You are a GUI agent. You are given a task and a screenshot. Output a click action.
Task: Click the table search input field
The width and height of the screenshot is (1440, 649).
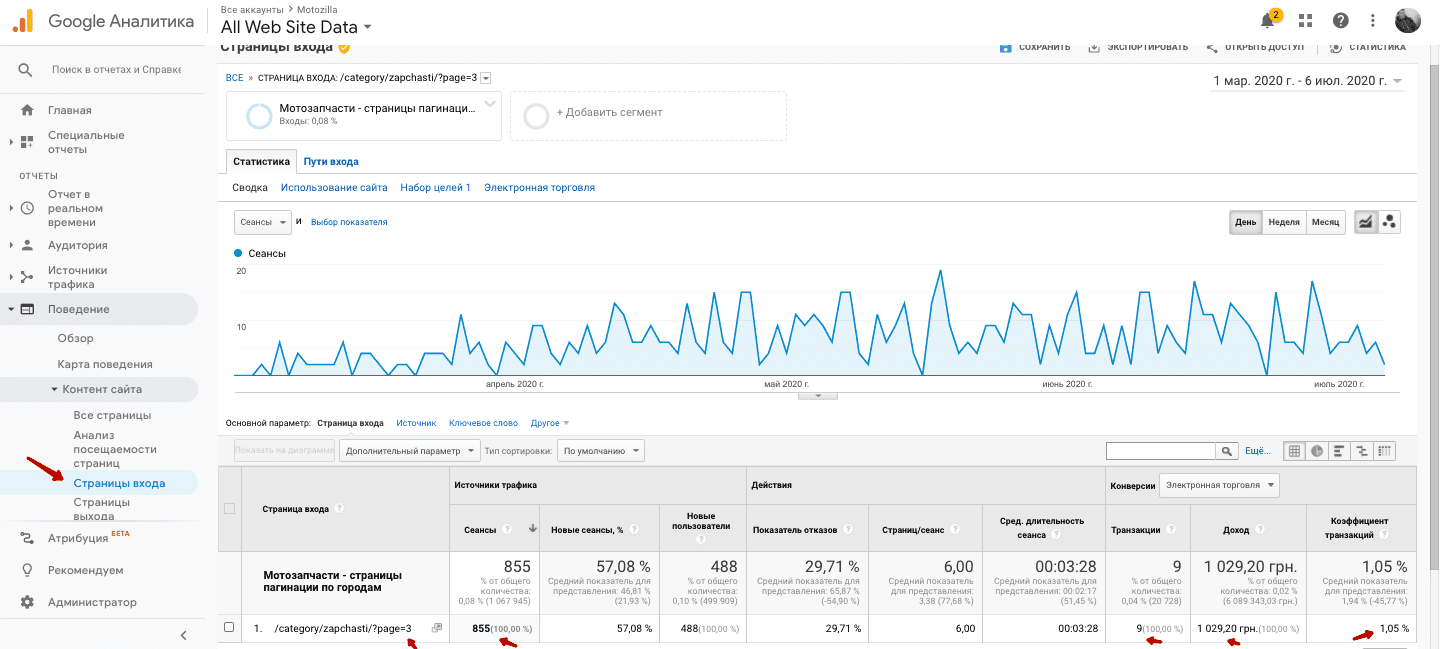(1160, 451)
